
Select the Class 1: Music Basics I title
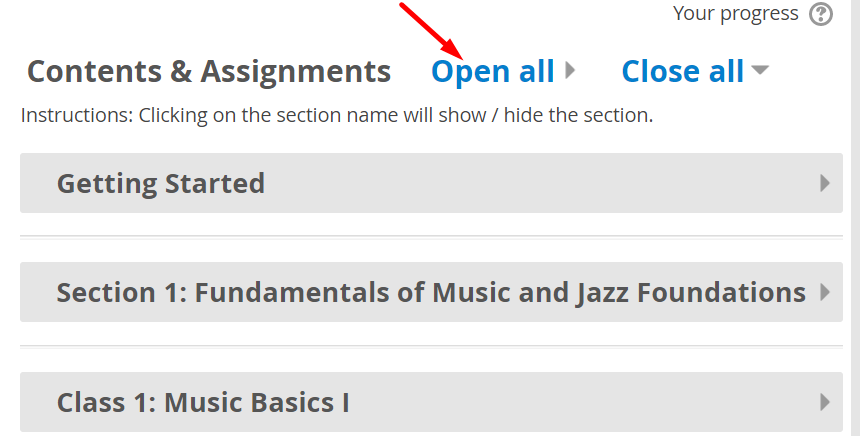[203, 402]
